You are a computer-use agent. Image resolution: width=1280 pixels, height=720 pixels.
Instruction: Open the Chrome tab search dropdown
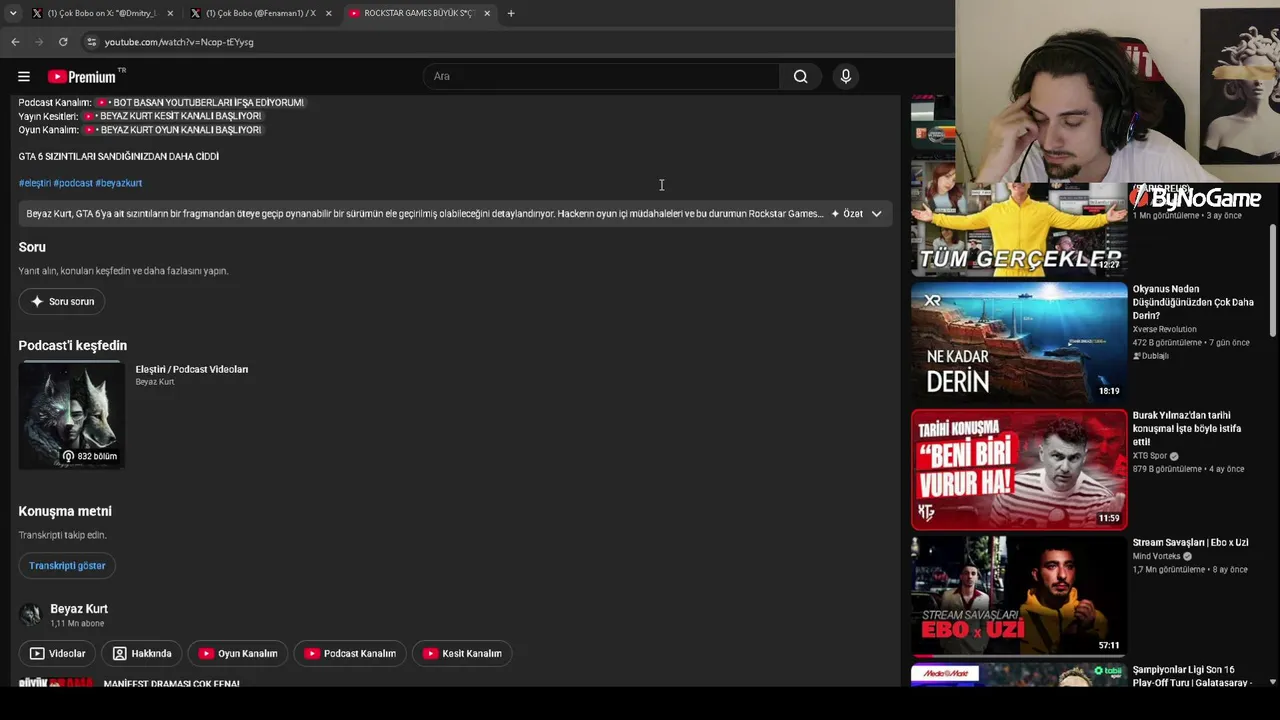[13, 13]
